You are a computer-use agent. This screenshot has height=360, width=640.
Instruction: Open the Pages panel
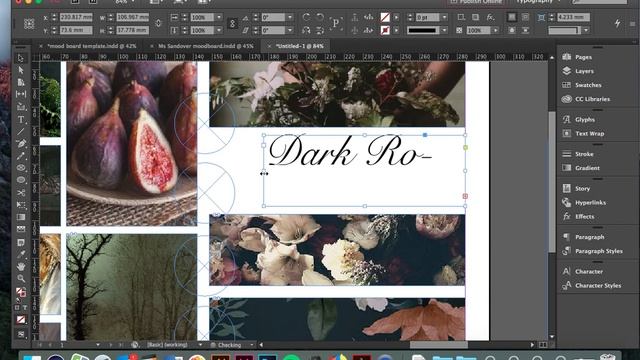583,57
